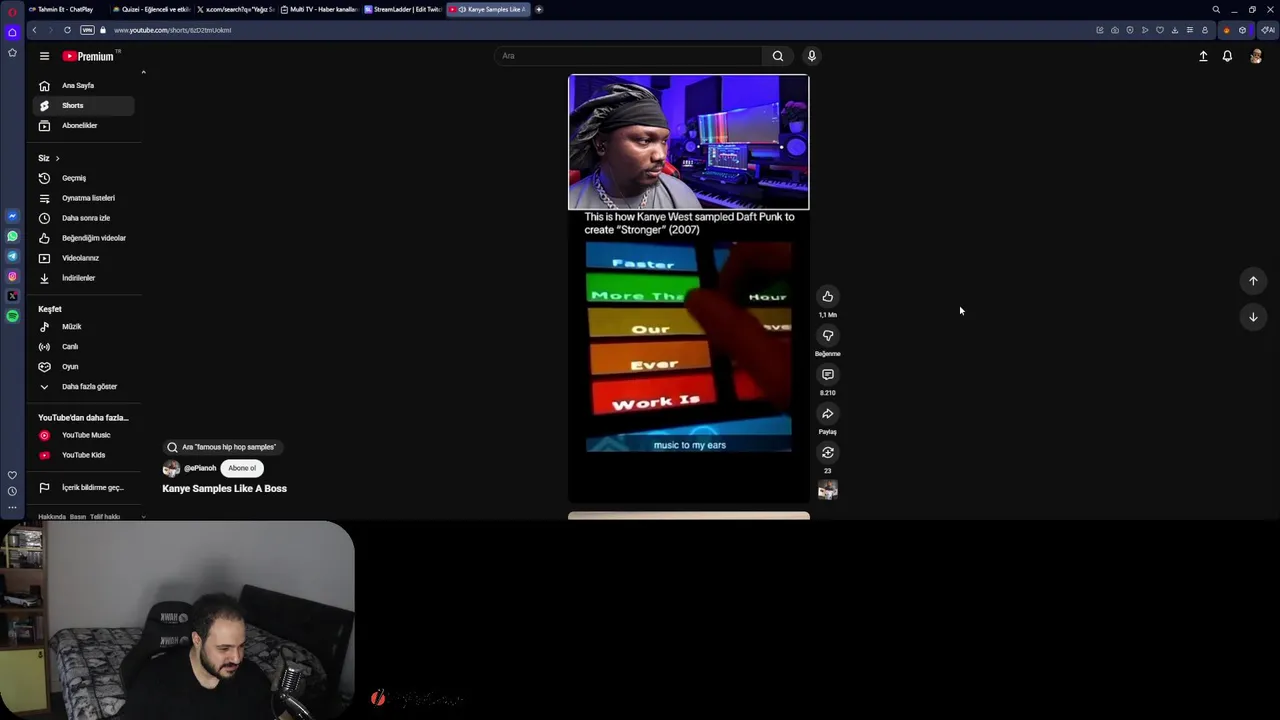Image resolution: width=1280 pixels, height=720 pixels.
Task: Open YouTube notifications bell
Action: click(x=1227, y=56)
